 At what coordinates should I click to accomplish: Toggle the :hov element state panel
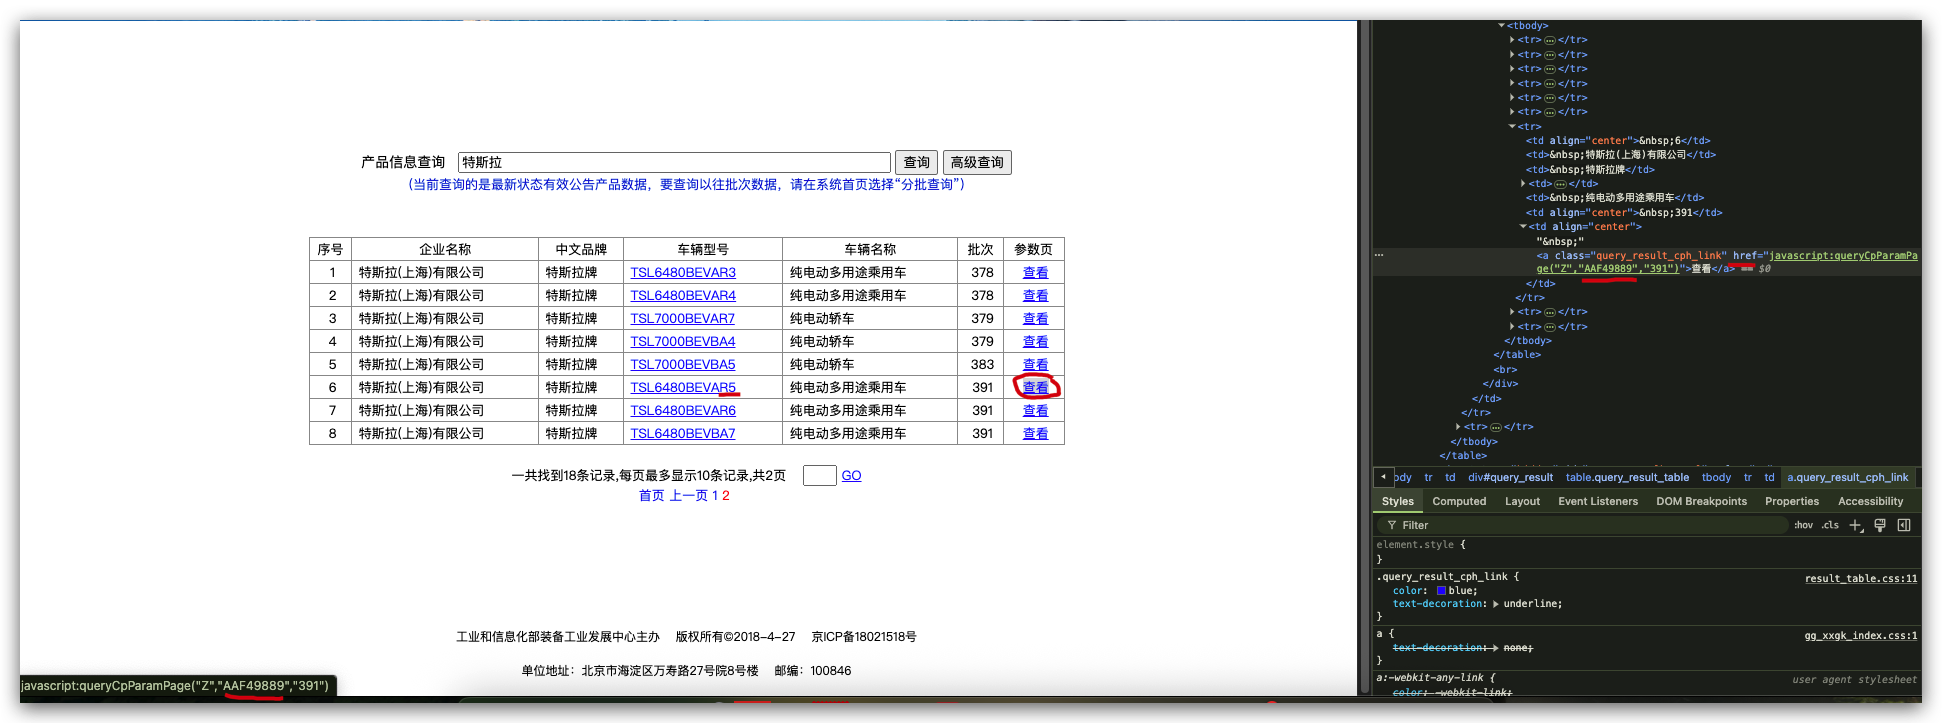coord(1803,525)
